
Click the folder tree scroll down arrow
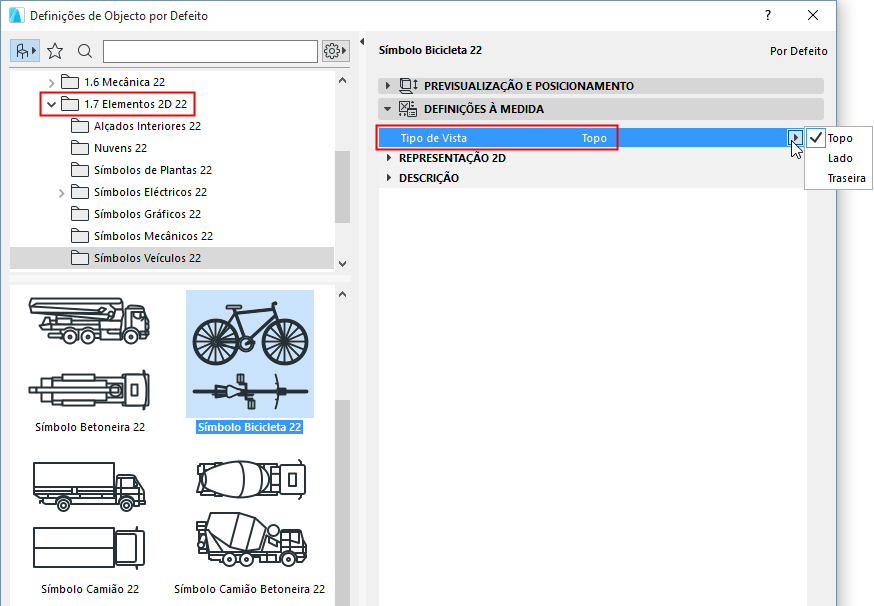[342, 263]
